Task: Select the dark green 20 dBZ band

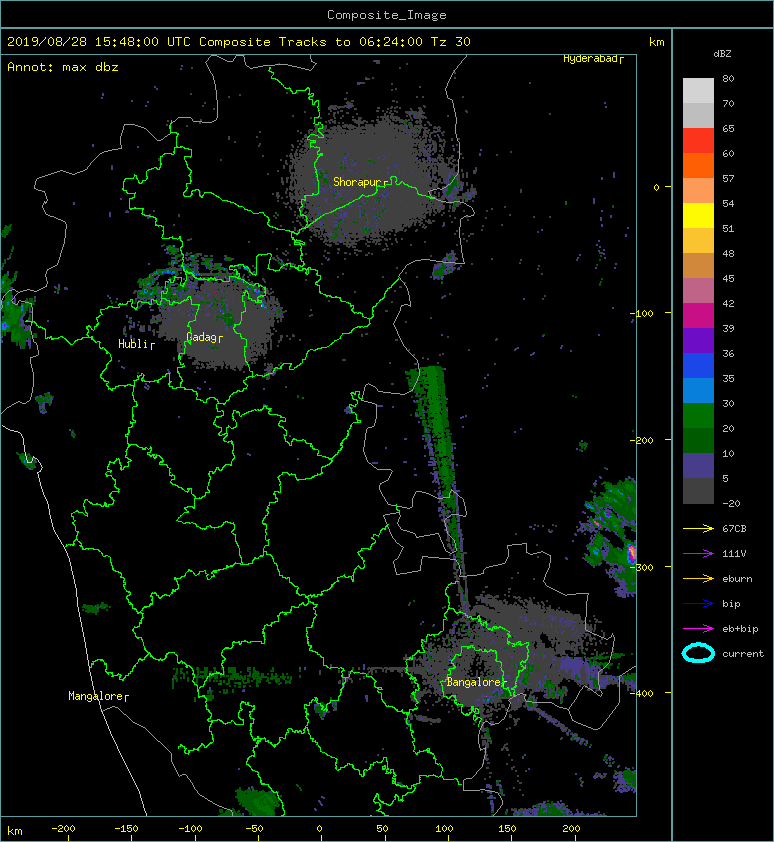Action: (698, 440)
